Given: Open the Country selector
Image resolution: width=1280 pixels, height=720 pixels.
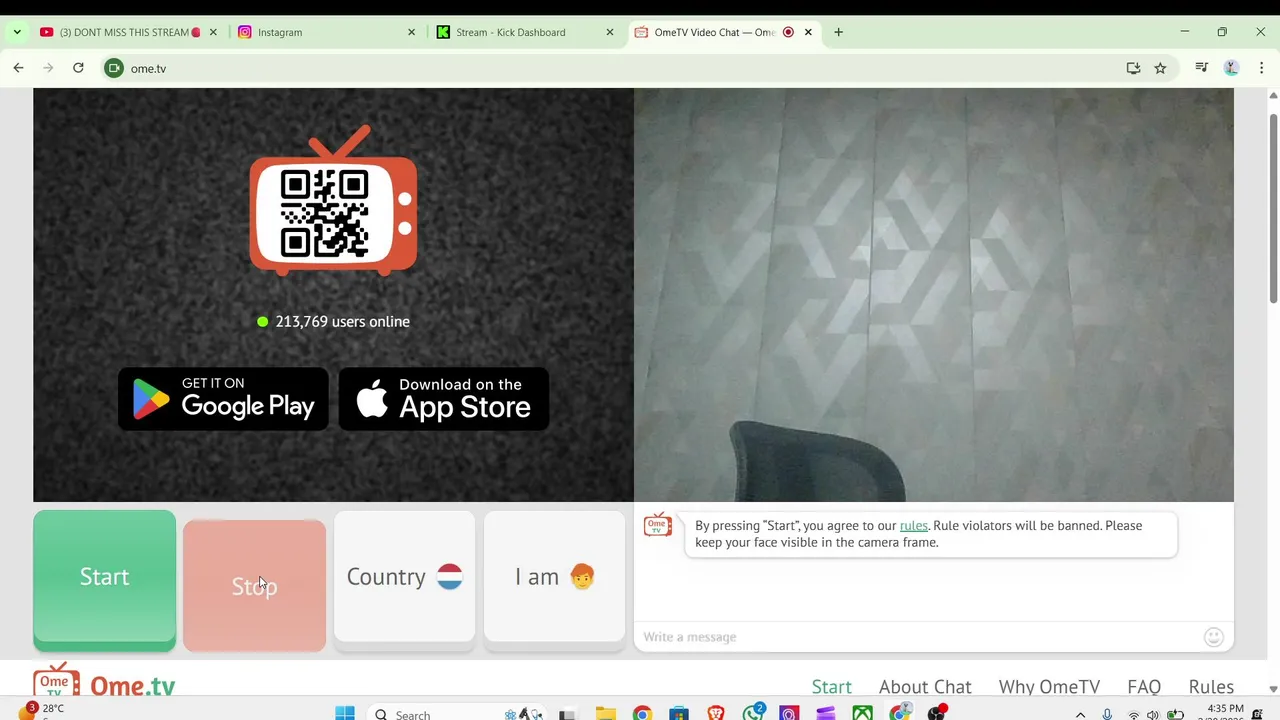Looking at the screenshot, I should [404, 580].
